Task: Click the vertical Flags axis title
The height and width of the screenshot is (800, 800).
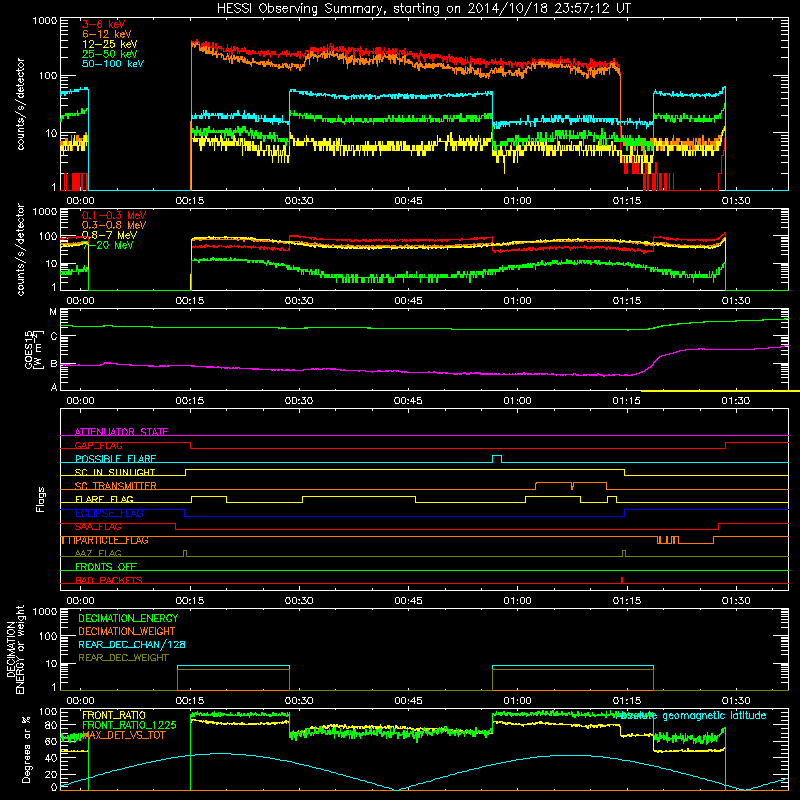Action: point(41,499)
